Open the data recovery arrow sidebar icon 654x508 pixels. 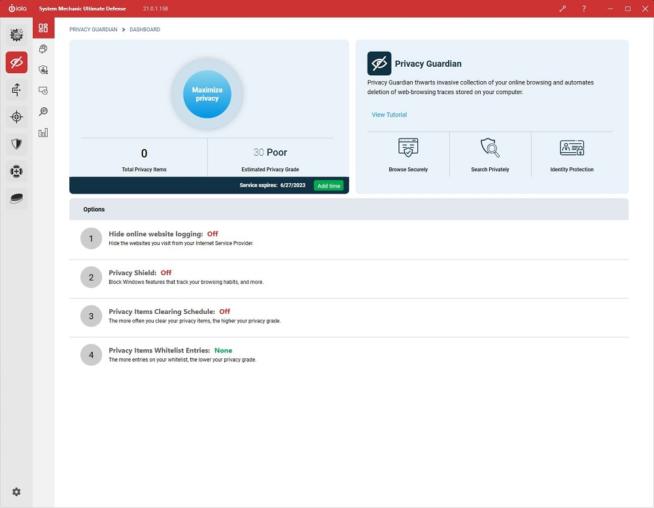tap(16, 90)
